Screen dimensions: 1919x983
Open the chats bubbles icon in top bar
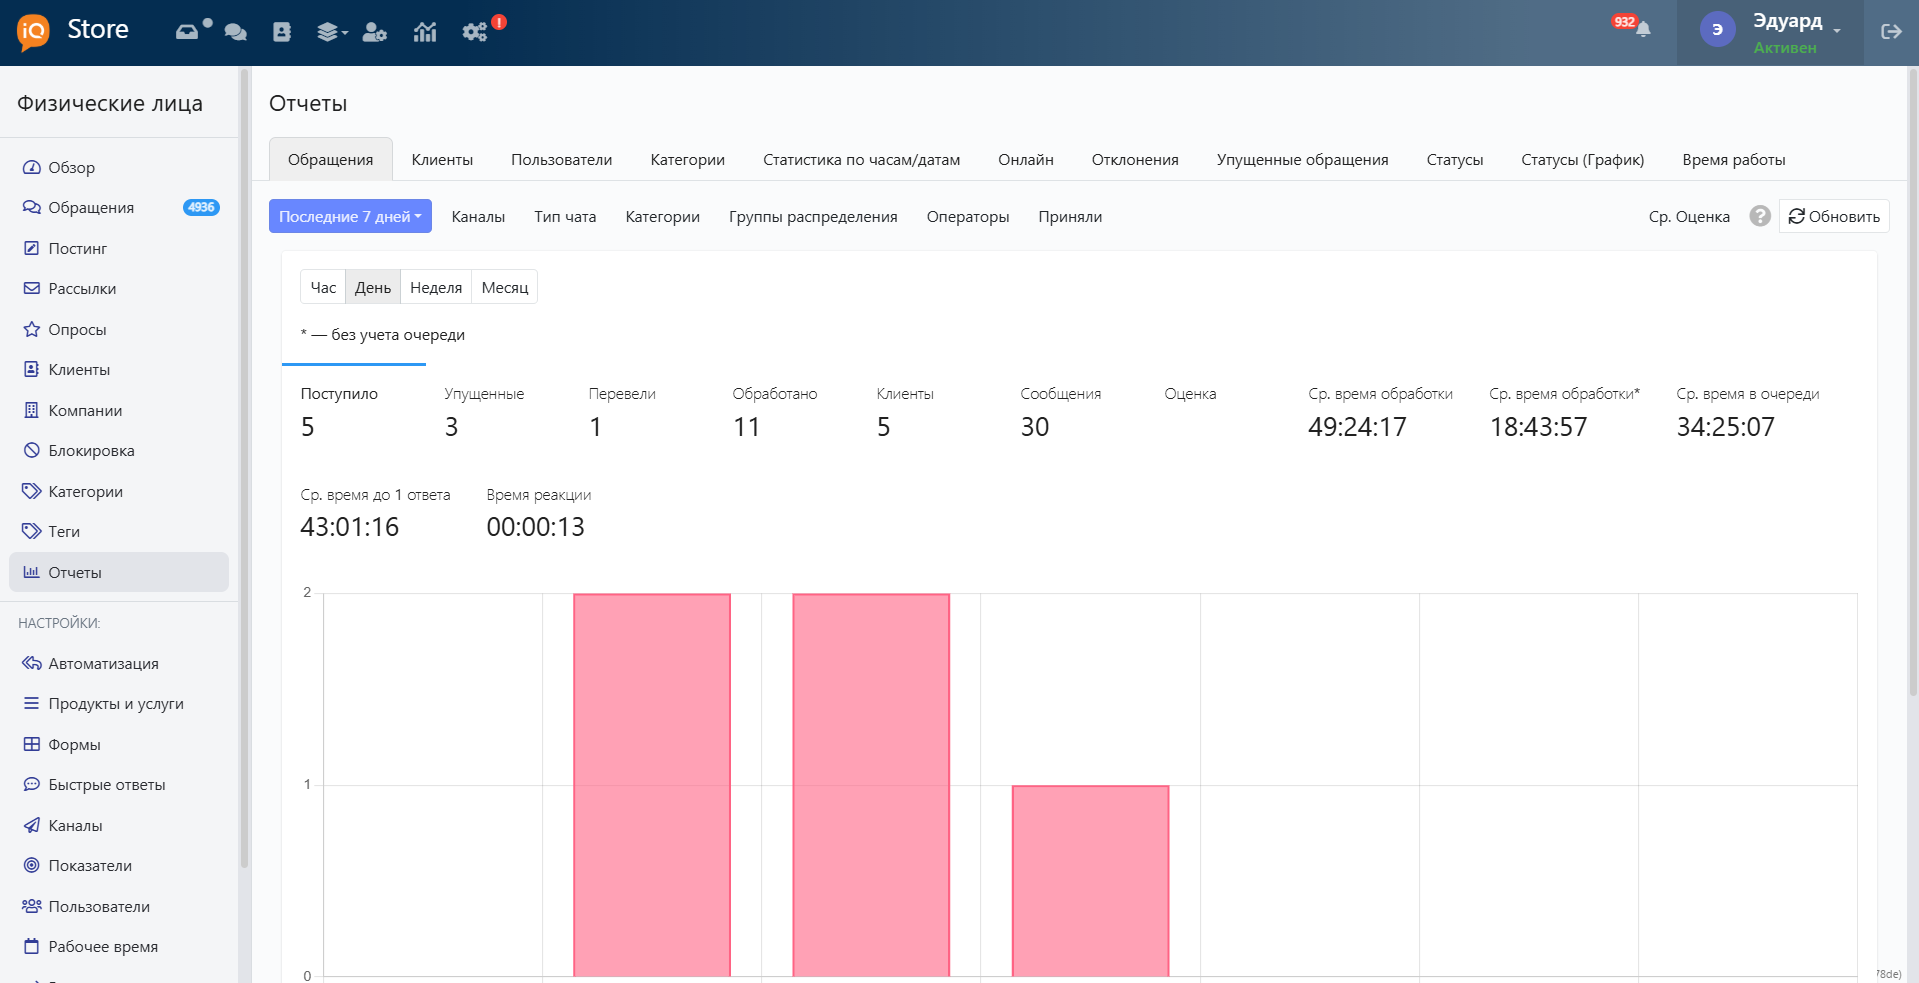click(236, 32)
